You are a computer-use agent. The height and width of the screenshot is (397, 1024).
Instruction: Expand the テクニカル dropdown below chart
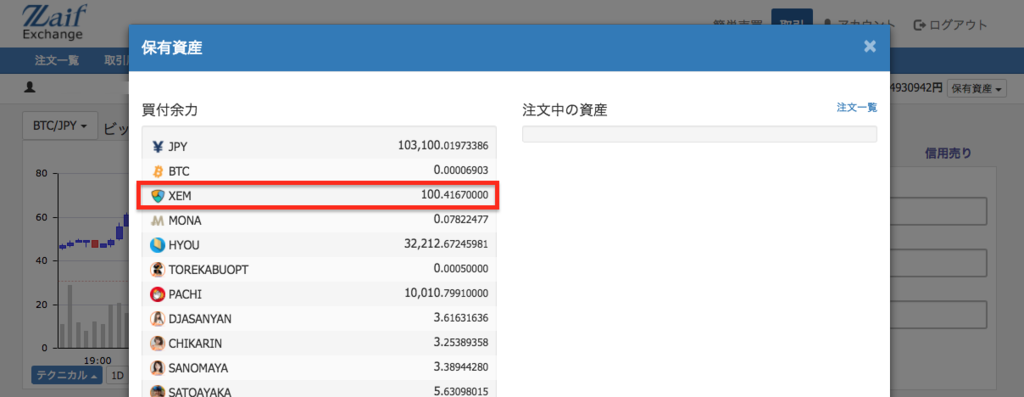67,375
